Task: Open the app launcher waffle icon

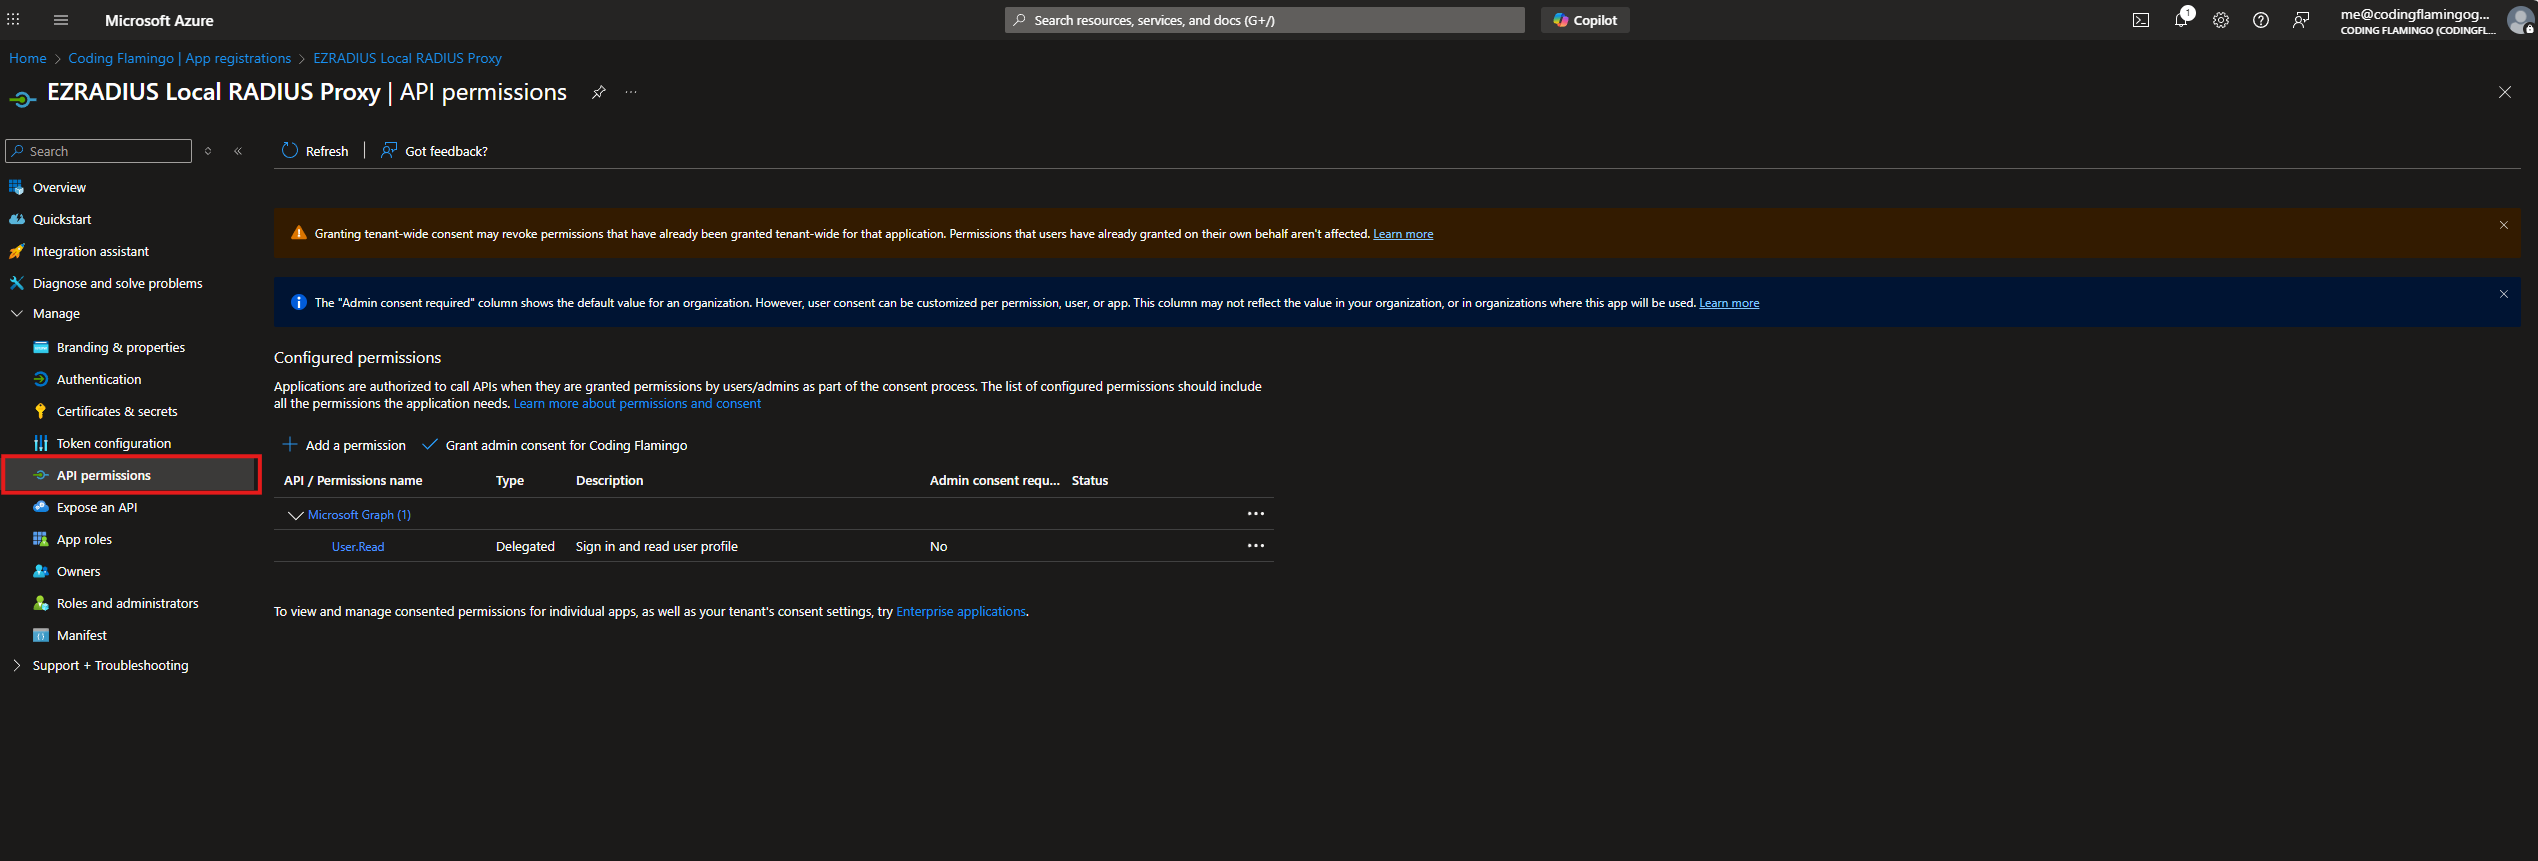Action: coord(13,20)
